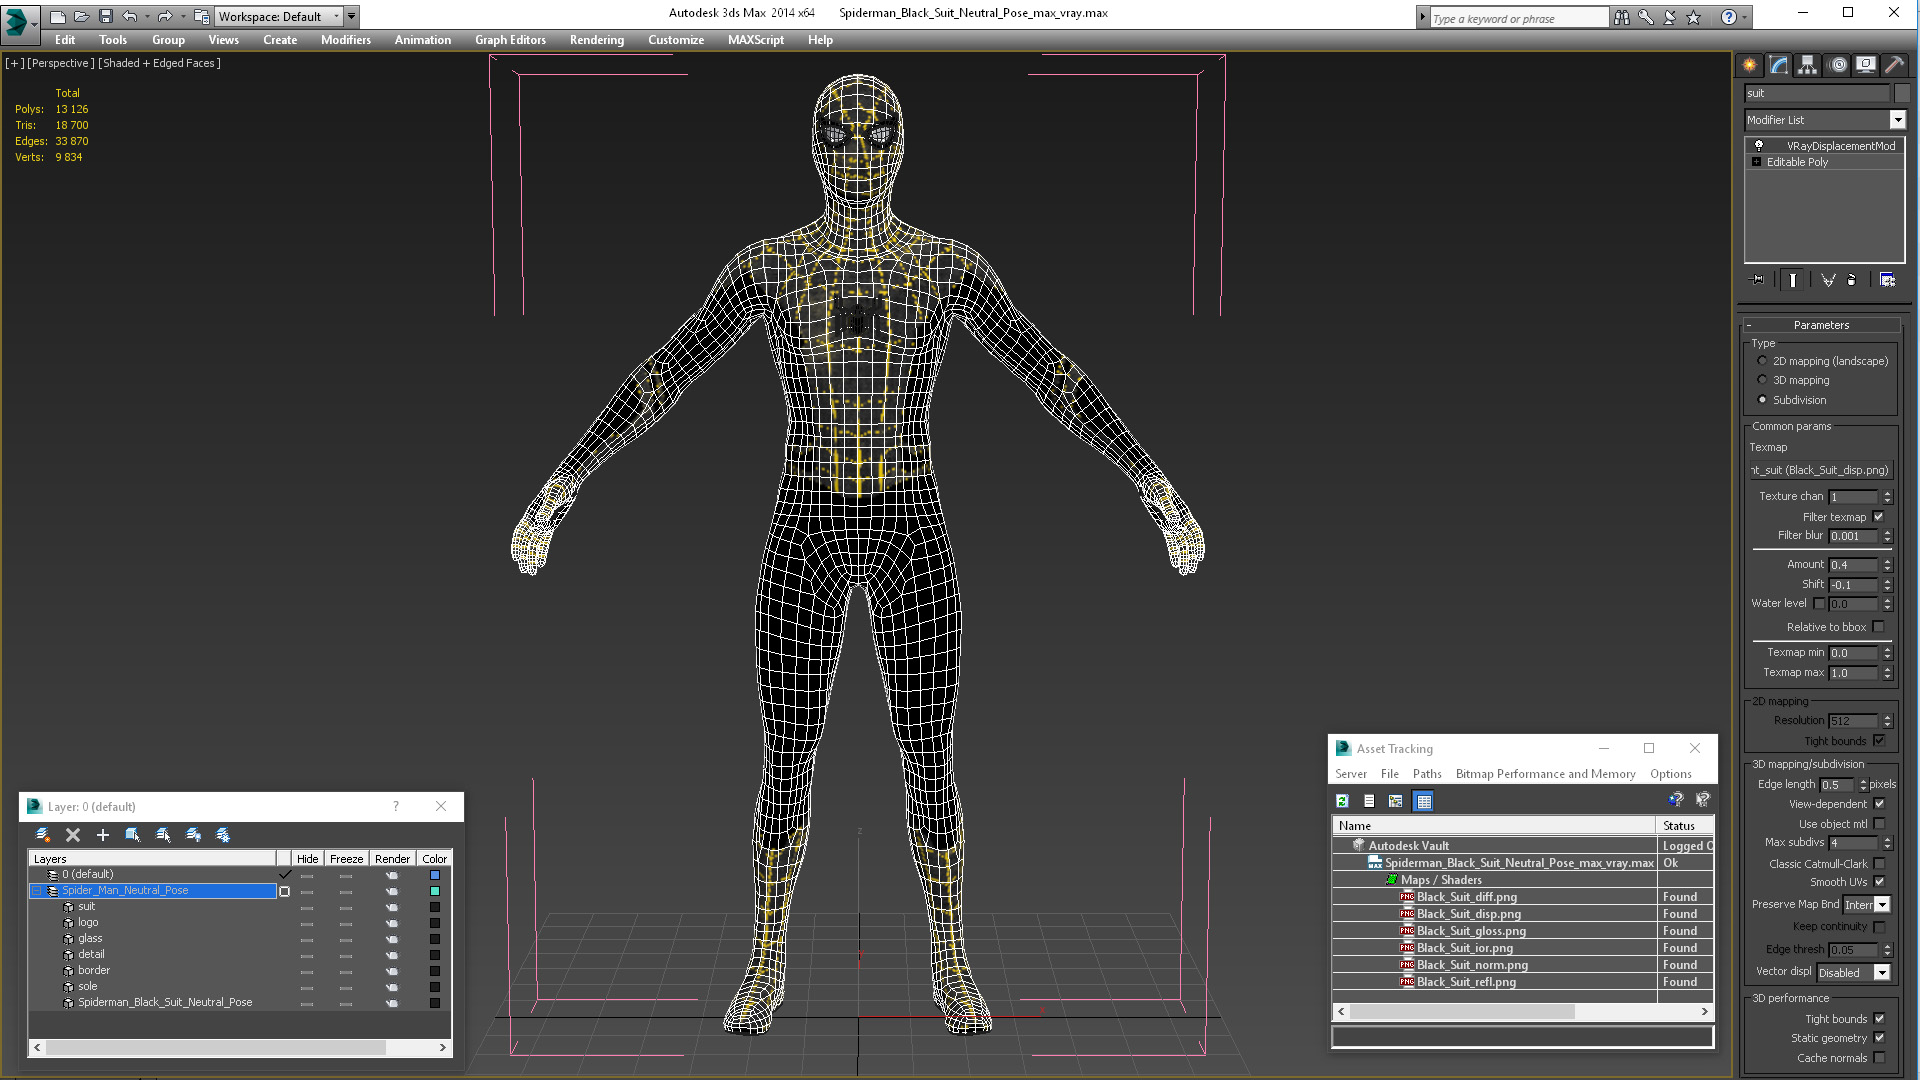Click Shaded + Edged Faces viewport label

coord(159,63)
